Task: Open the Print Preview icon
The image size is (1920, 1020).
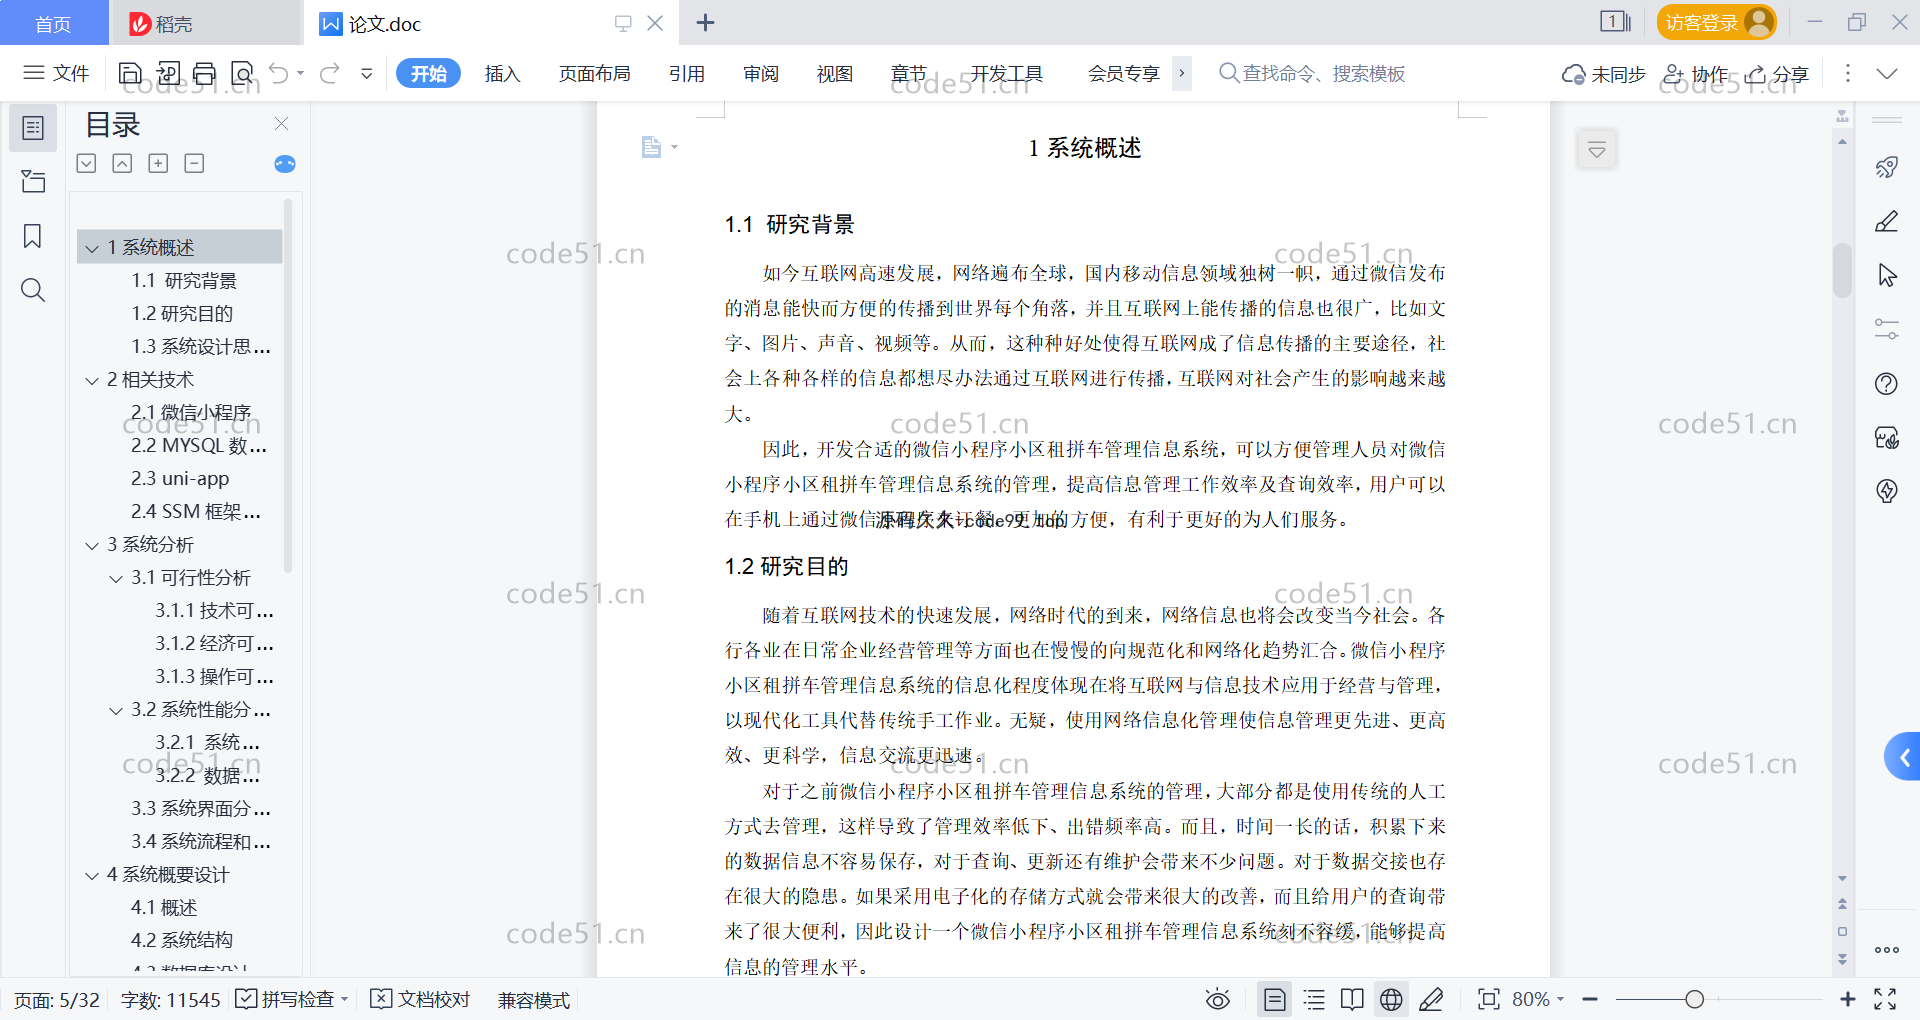Action: click(242, 73)
